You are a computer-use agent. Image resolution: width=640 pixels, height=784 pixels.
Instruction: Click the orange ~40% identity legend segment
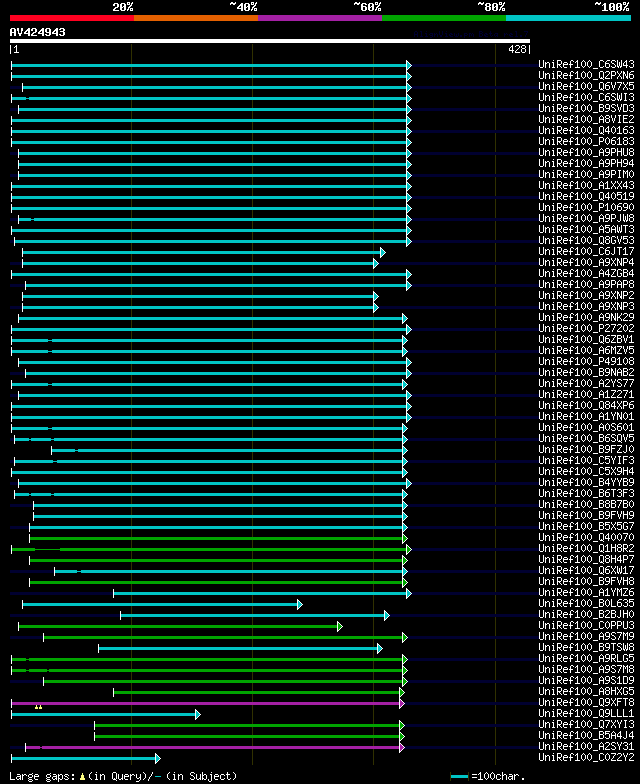coord(196,18)
